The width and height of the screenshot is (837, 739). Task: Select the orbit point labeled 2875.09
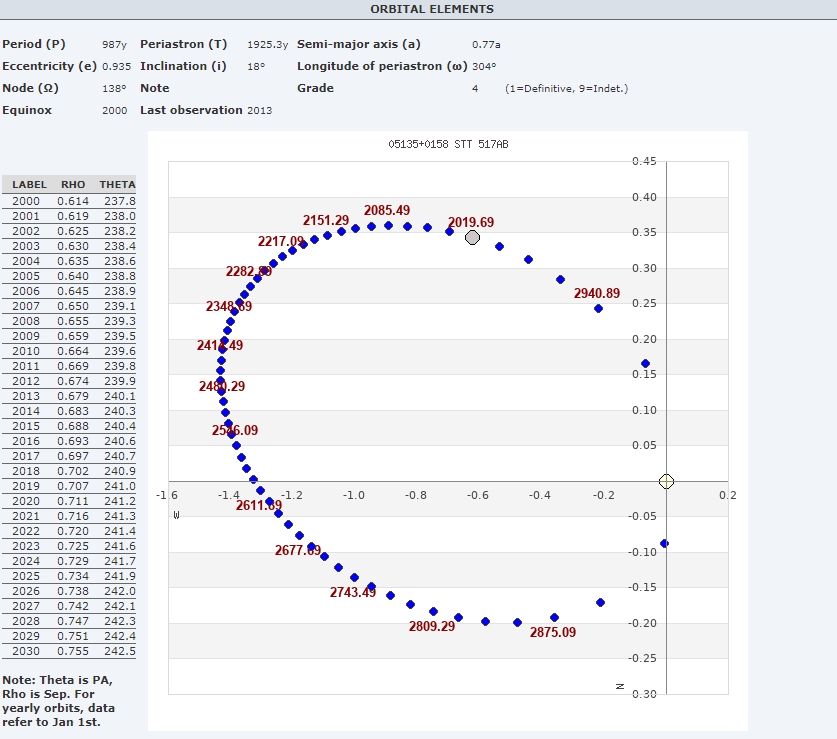(x=554, y=617)
